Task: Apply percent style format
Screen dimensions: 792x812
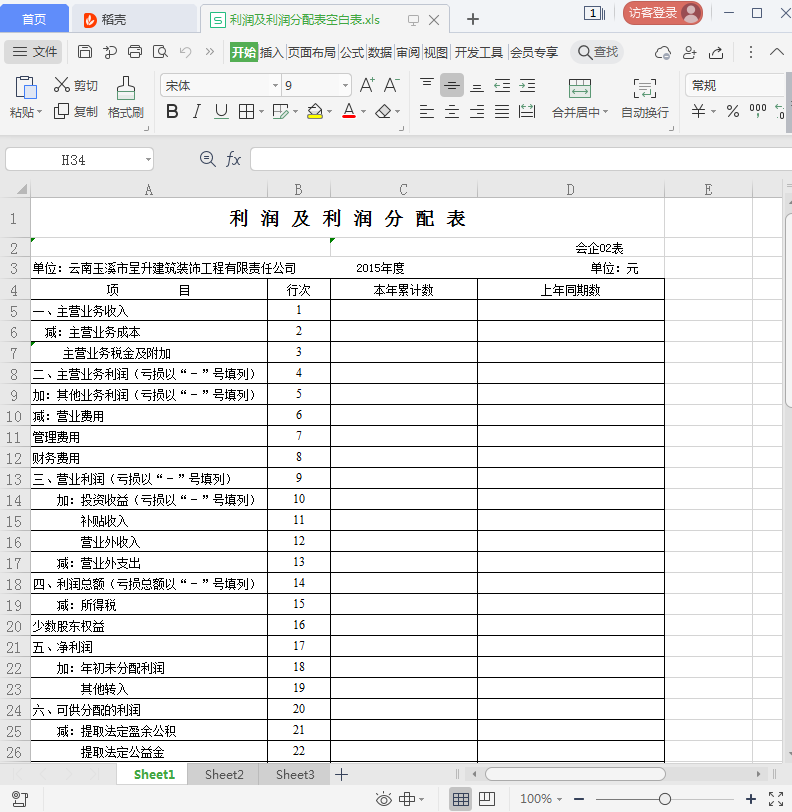Action: tap(732, 111)
